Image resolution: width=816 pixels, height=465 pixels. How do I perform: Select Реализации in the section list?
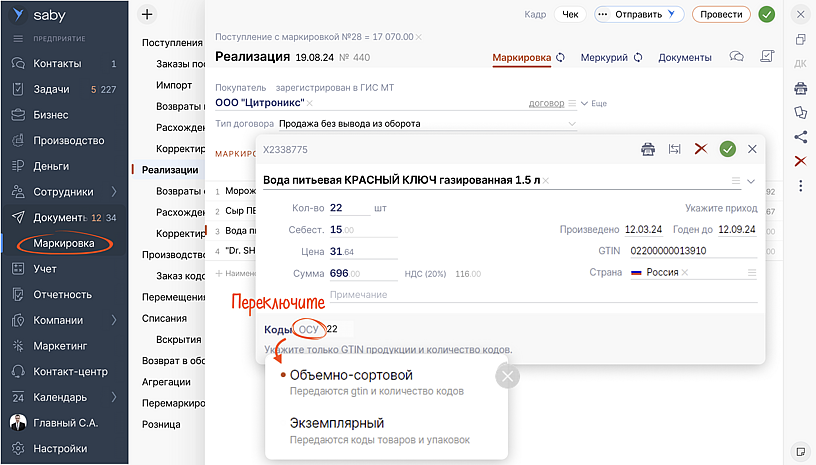[170, 169]
